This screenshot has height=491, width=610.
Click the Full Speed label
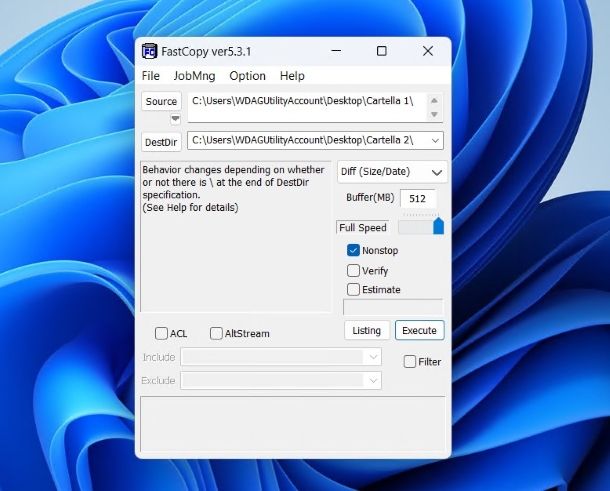point(363,228)
